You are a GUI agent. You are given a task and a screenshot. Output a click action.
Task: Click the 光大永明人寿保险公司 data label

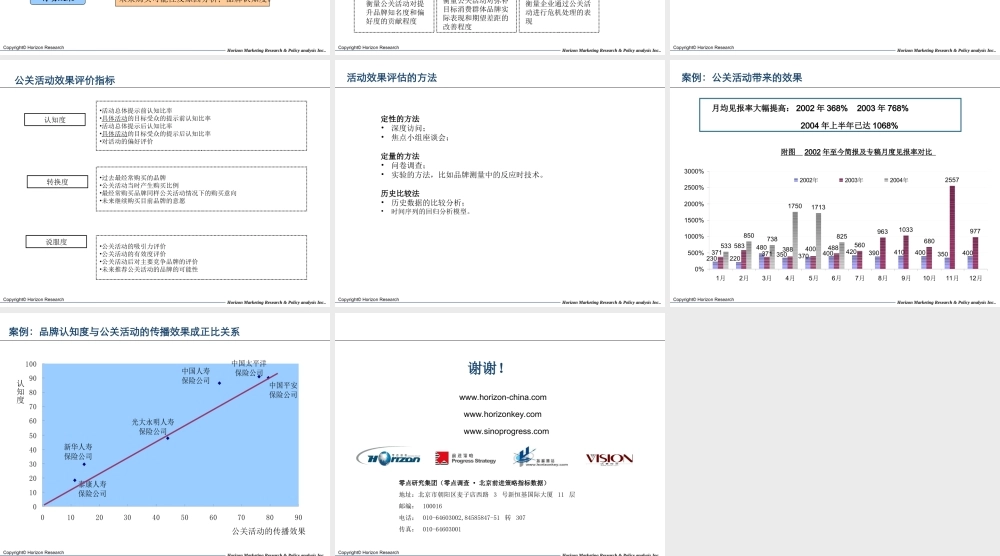click(x=153, y=427)
